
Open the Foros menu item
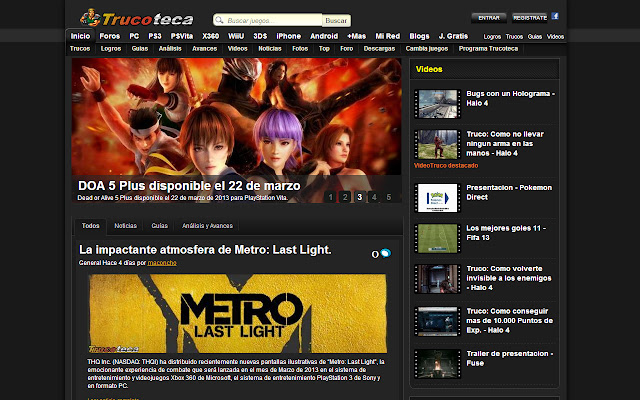coord(110,36)
